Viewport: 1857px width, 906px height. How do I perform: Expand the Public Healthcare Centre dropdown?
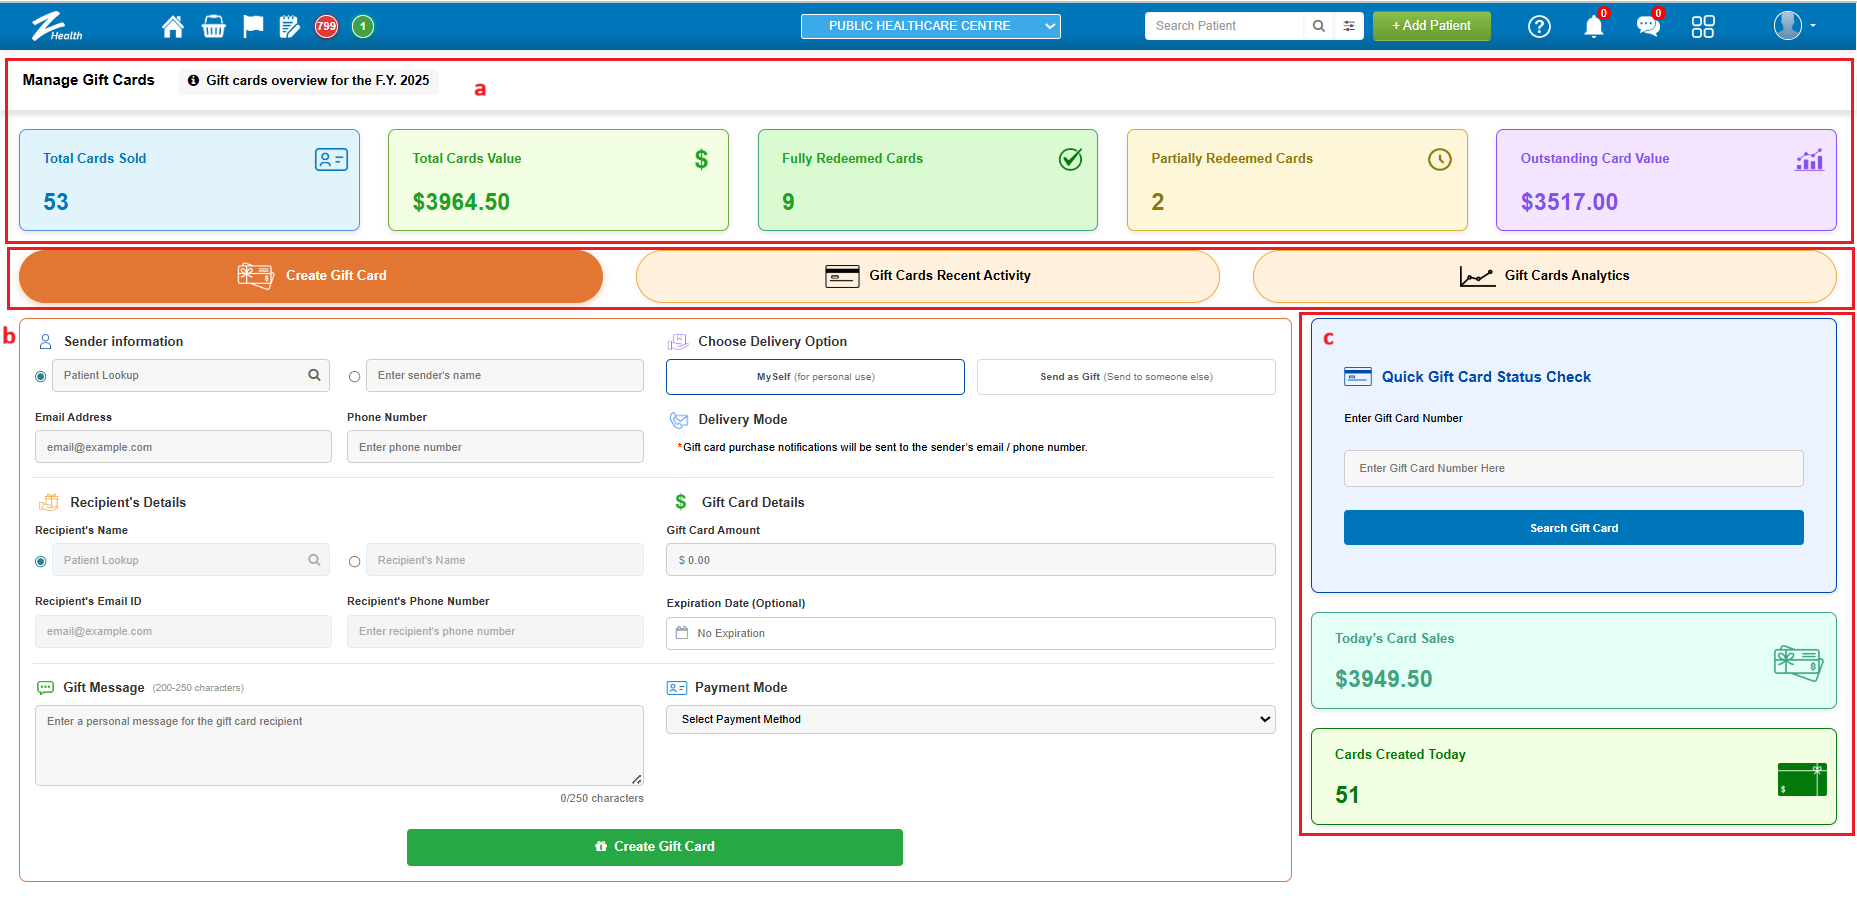tap(930, 26)
